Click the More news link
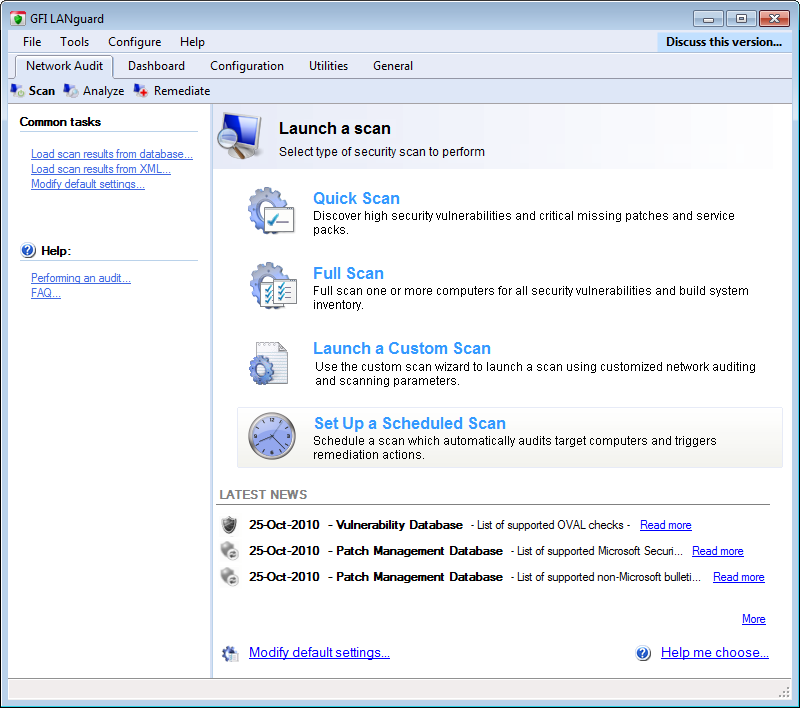 (x=754, y=619)
